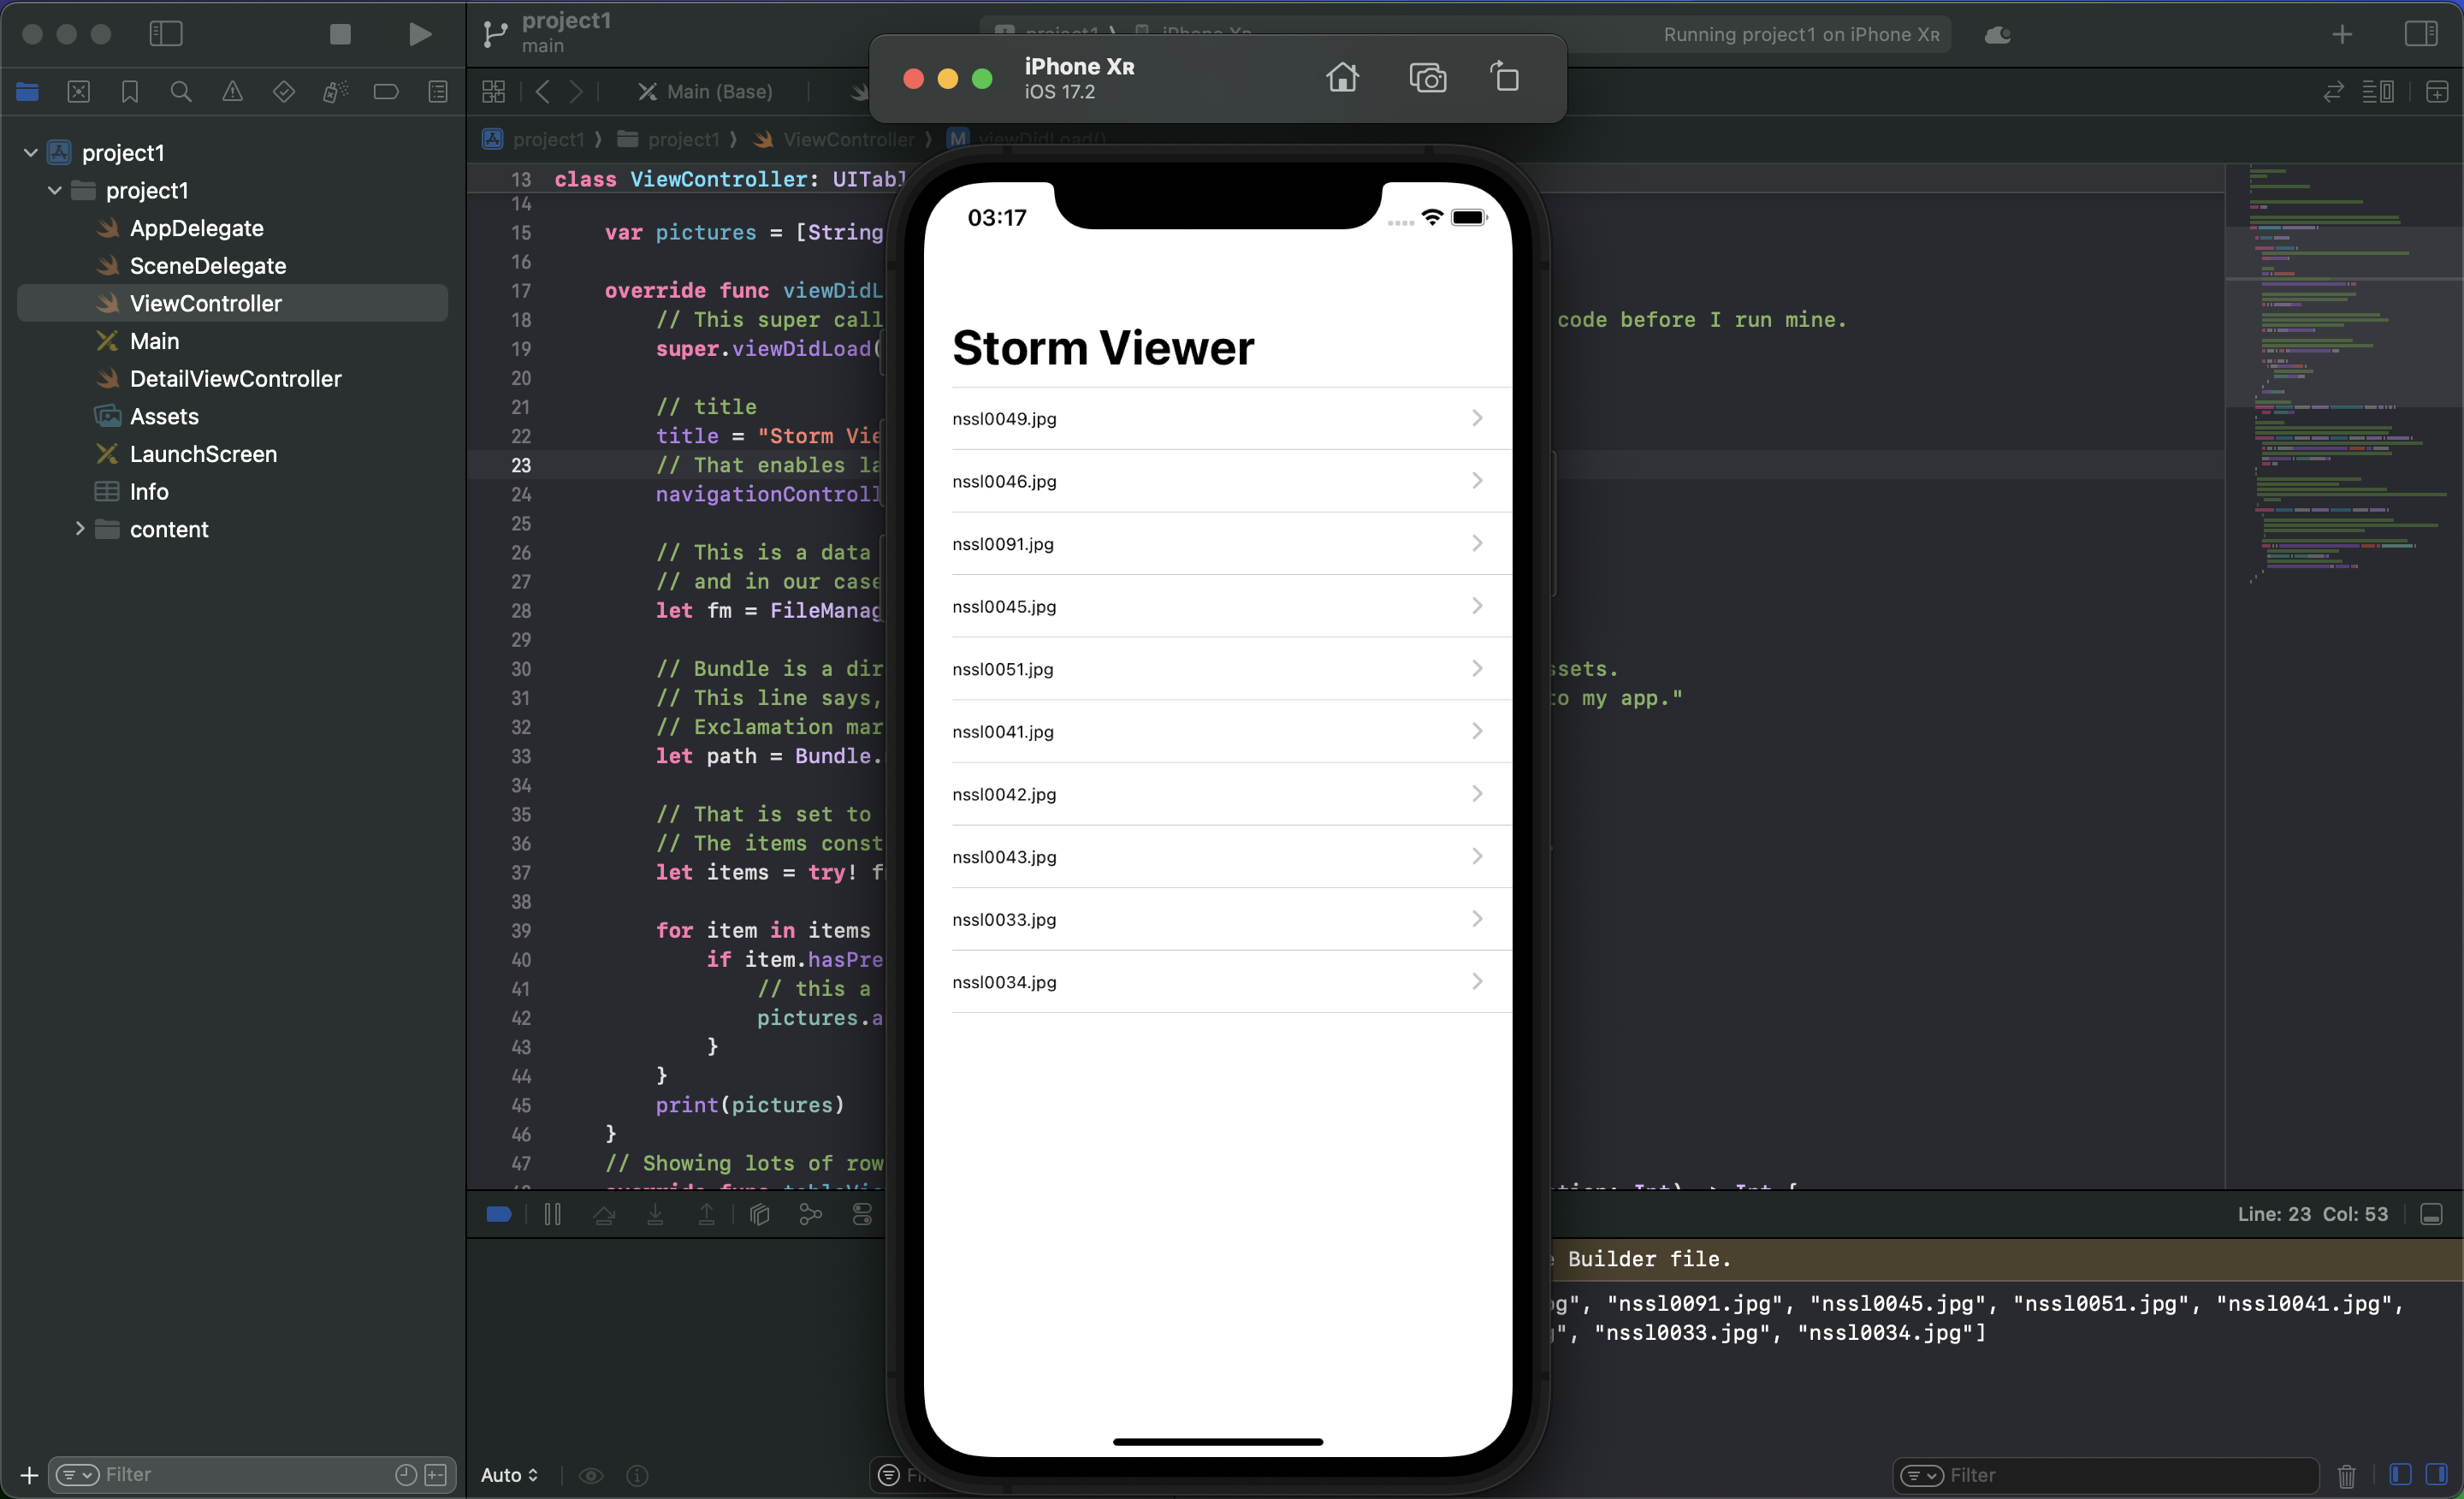Select nssl0034.jpg in the simulator list
Viewport: 2464px width, 1499px height.
pyautogui.click(x=1218, y=982)
